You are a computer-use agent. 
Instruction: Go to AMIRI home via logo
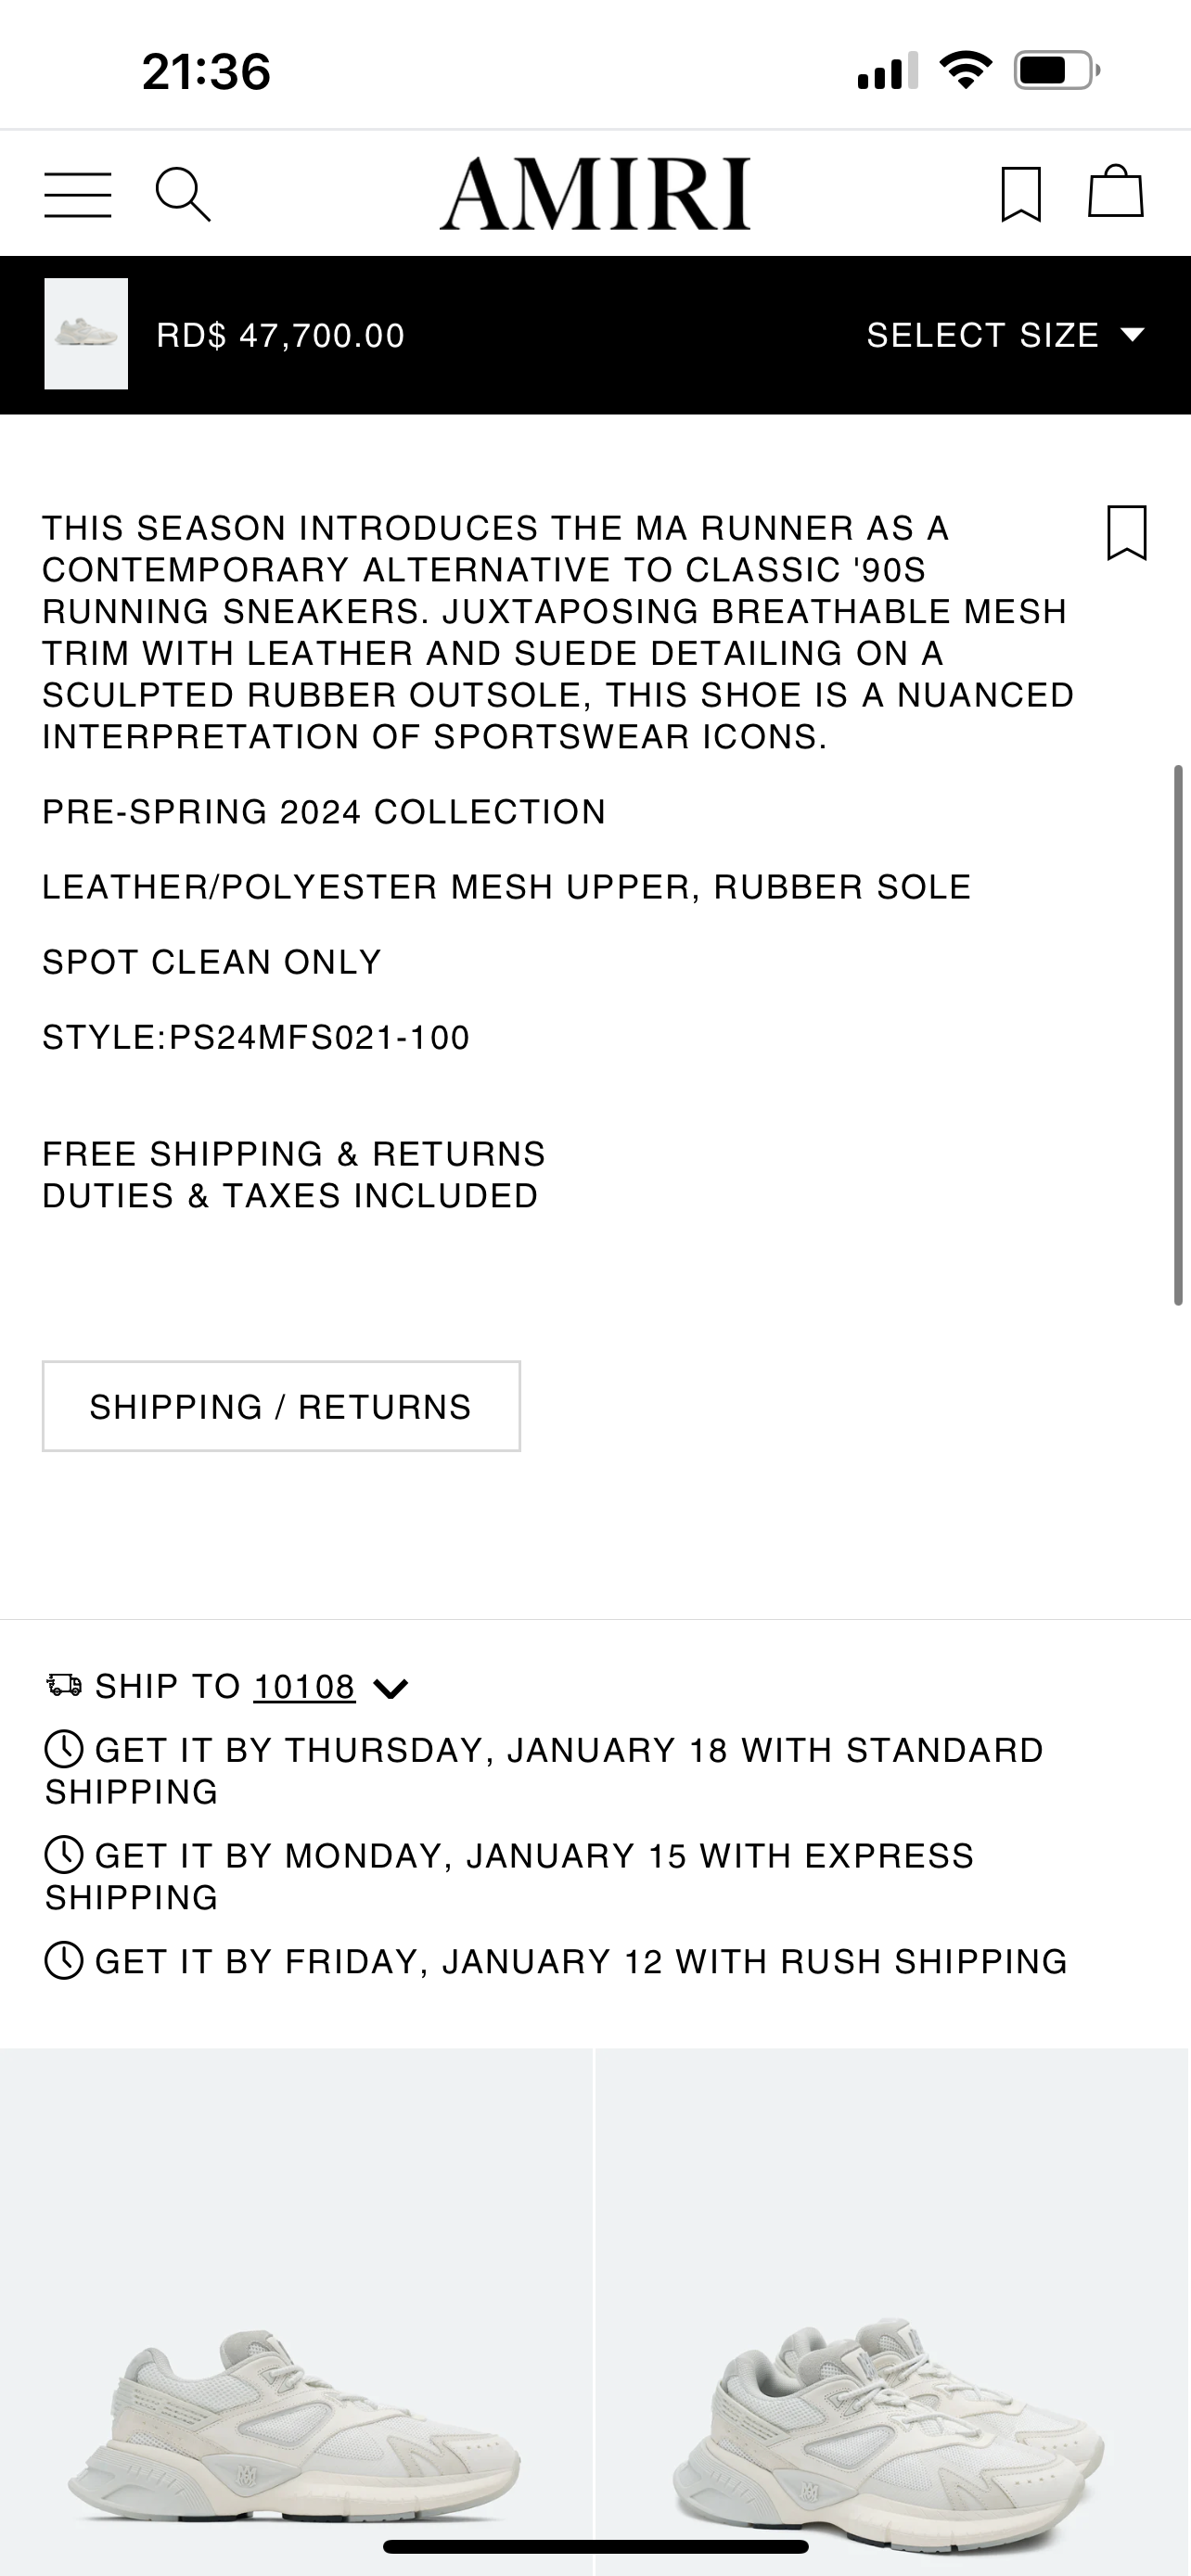(x=595, y=194)
